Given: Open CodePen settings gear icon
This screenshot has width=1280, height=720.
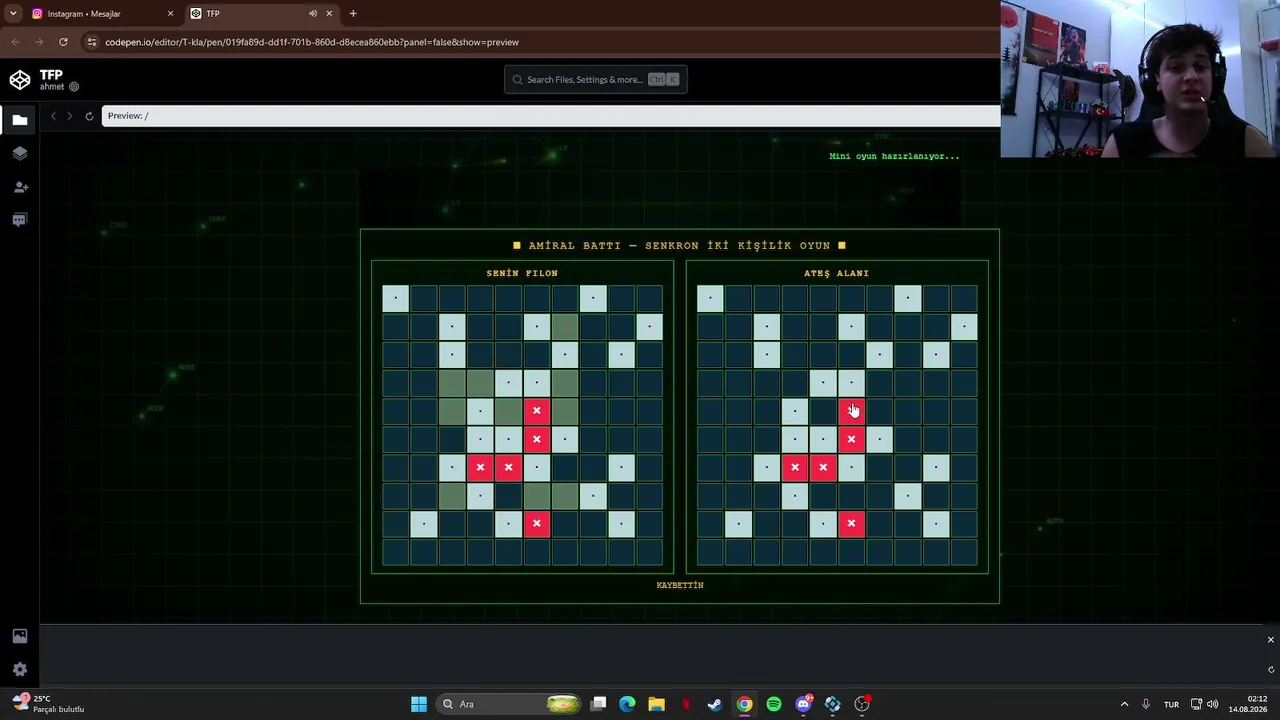Looking at the screenshot, I should point(20,669).
